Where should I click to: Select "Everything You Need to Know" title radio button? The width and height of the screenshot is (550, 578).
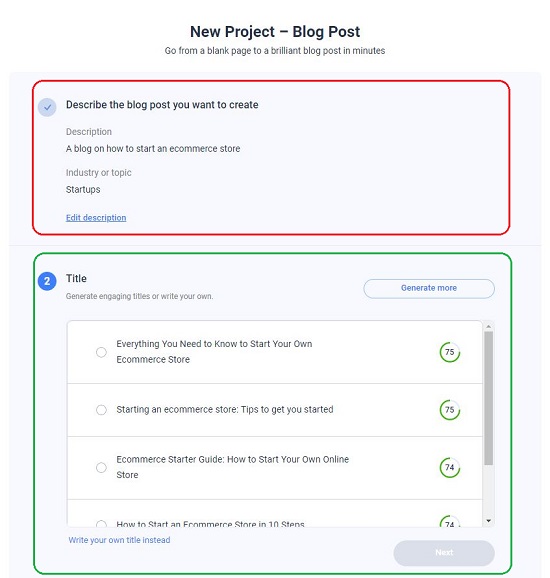point(101,352)
